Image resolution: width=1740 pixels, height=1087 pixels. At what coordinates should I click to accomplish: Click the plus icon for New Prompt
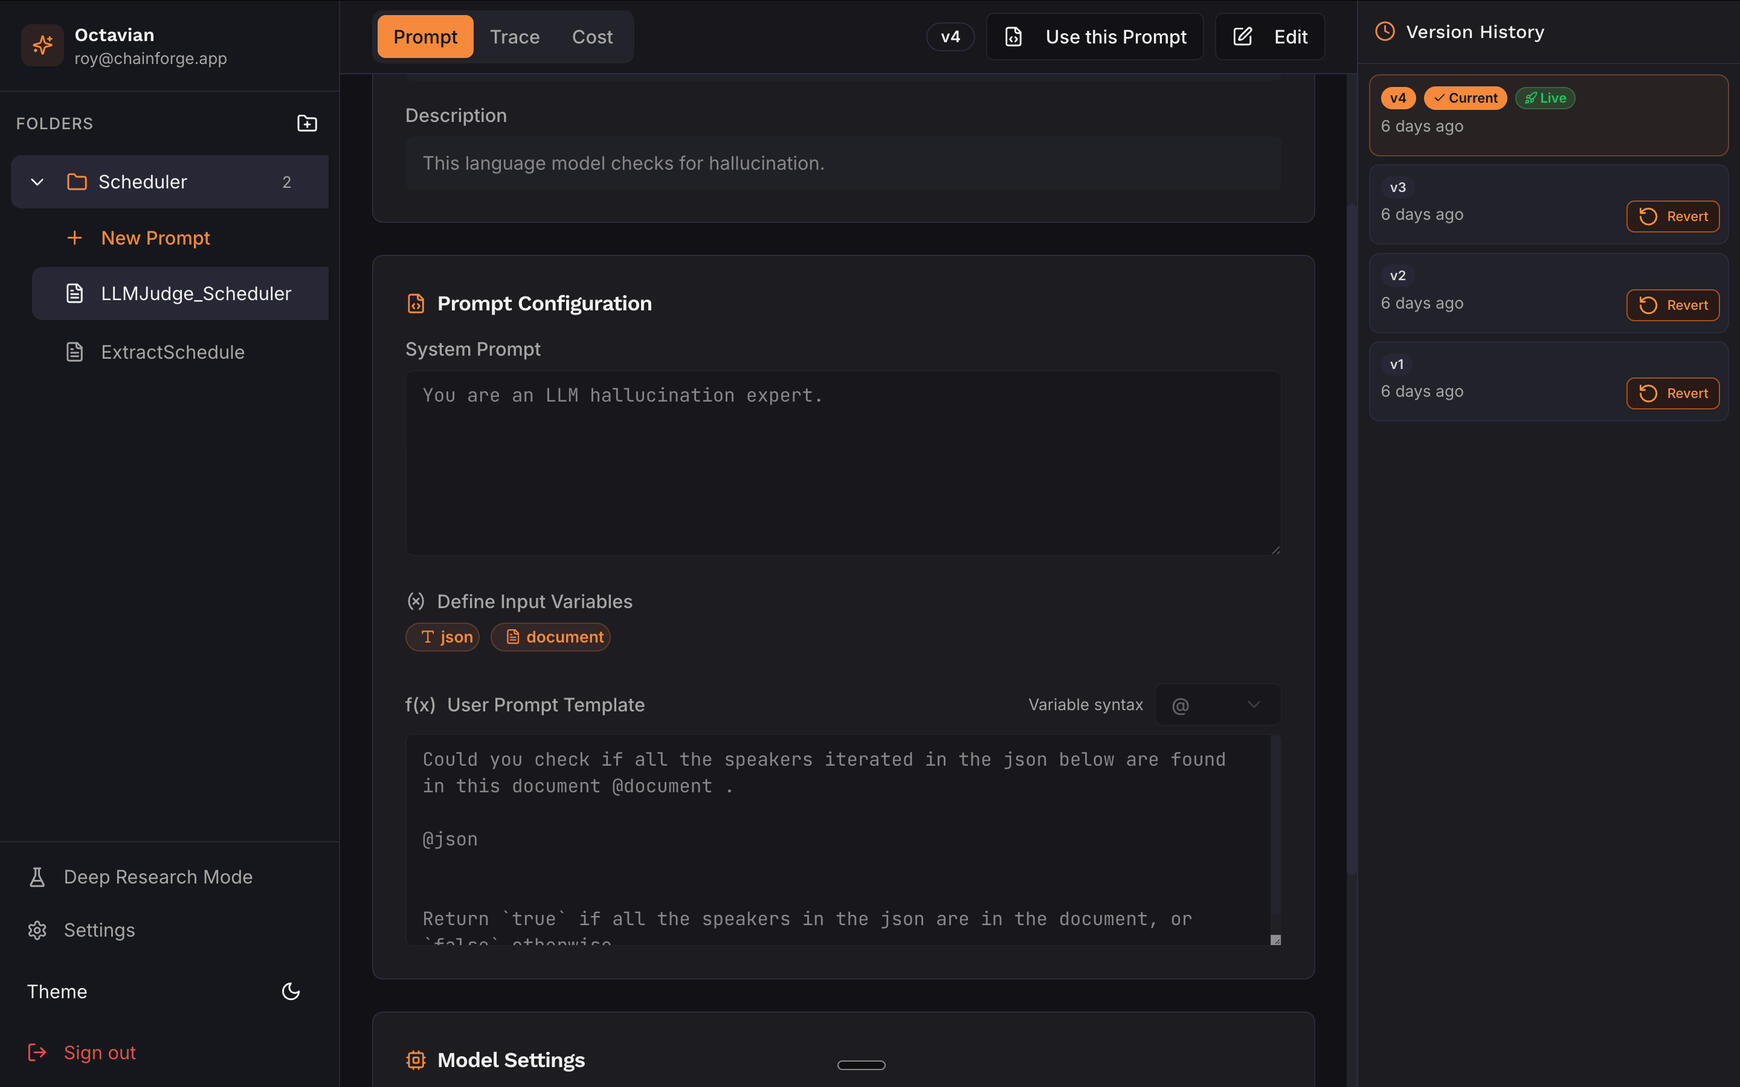74,238
